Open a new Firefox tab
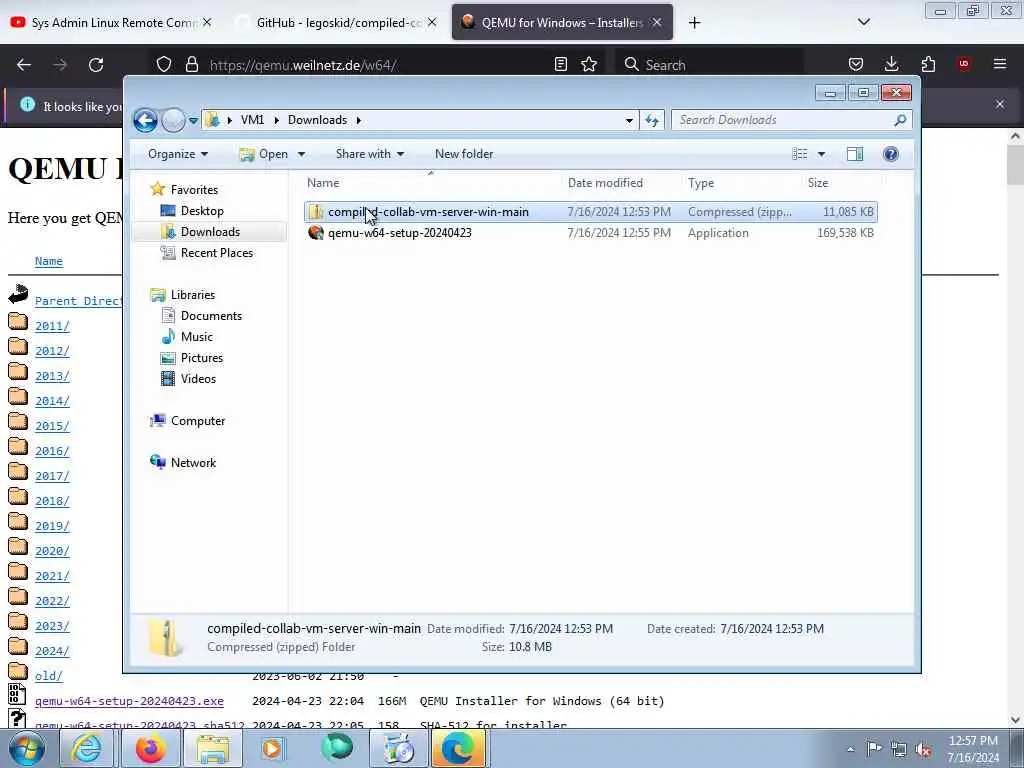This screenshot has height=768, width=1024. point(694,23)
